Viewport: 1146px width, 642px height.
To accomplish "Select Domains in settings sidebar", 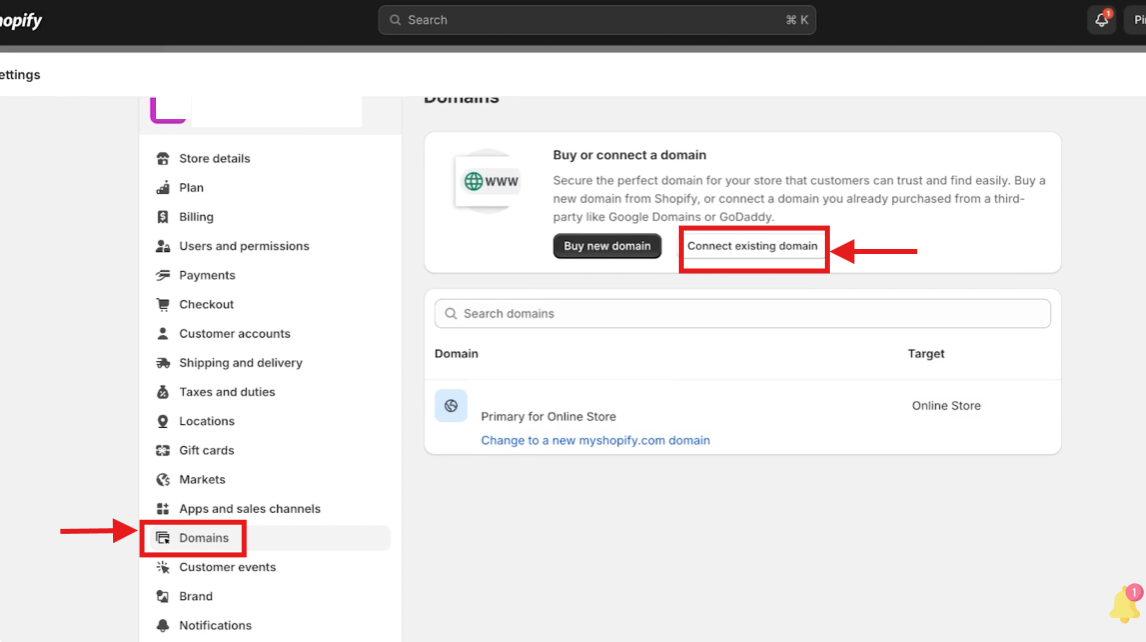I will click(204, 539).
